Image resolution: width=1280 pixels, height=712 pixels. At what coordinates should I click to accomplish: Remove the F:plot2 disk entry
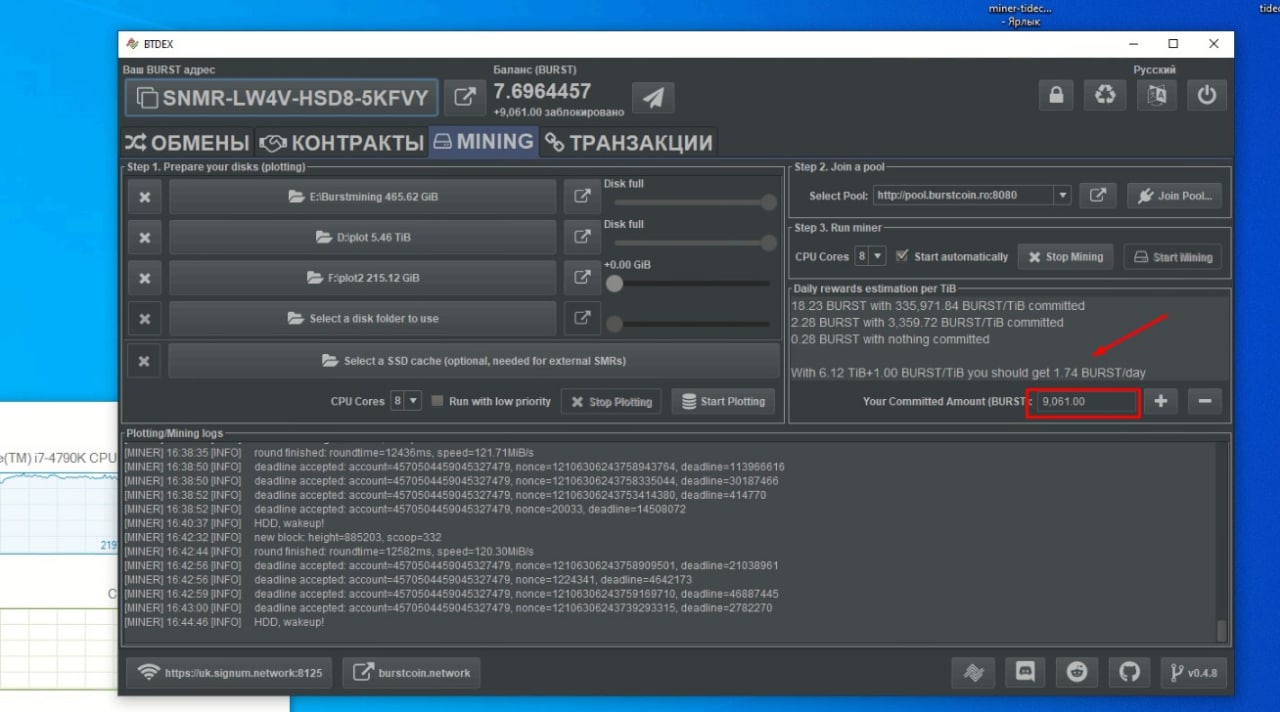[x=145, y=278]
